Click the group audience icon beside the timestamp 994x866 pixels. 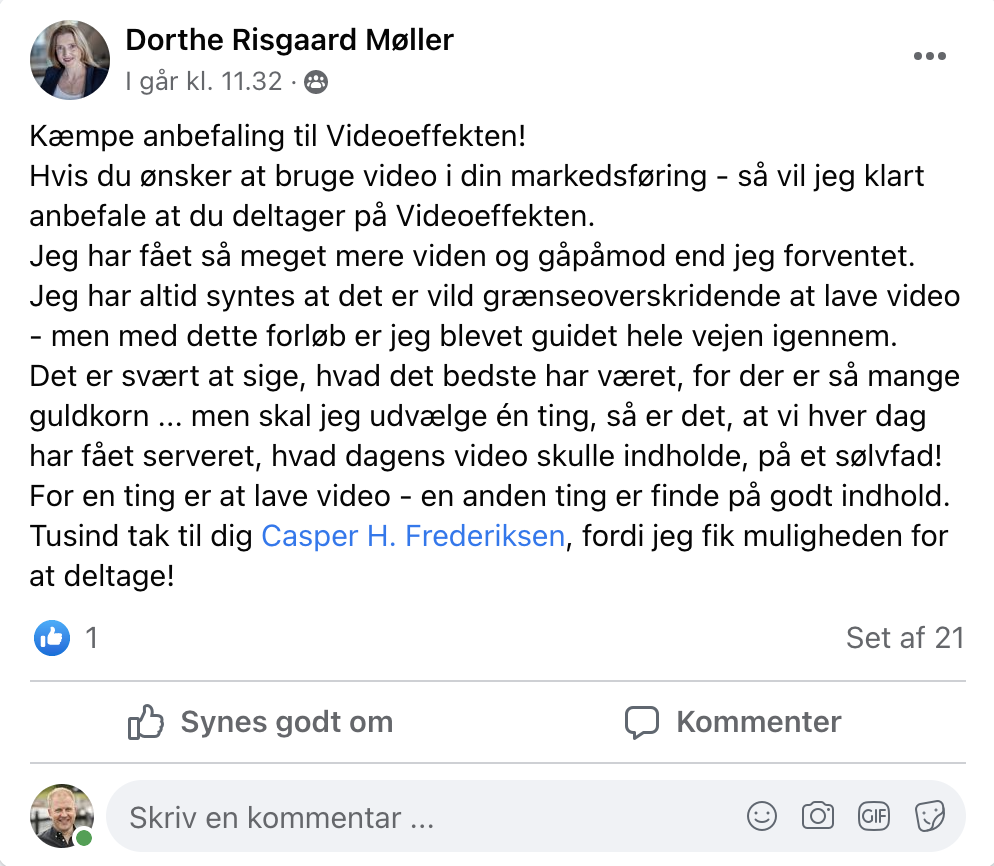315,82
